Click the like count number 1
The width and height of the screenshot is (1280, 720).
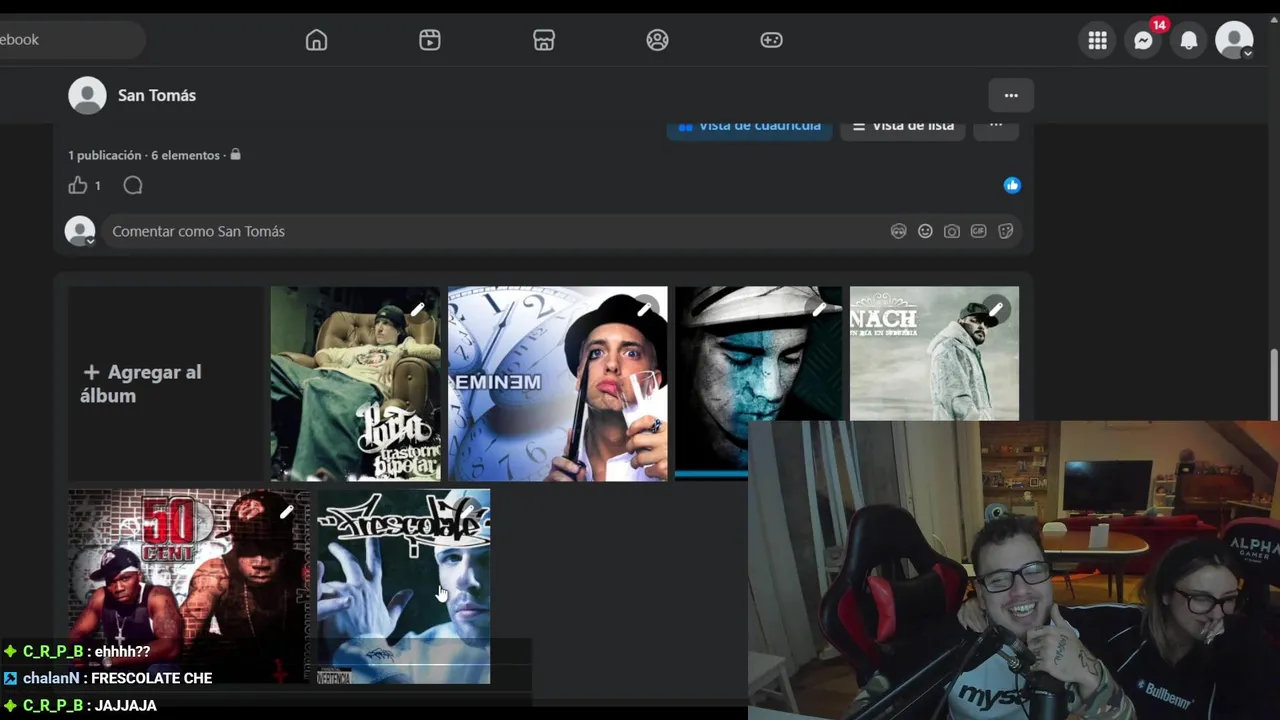click(97, 186)
